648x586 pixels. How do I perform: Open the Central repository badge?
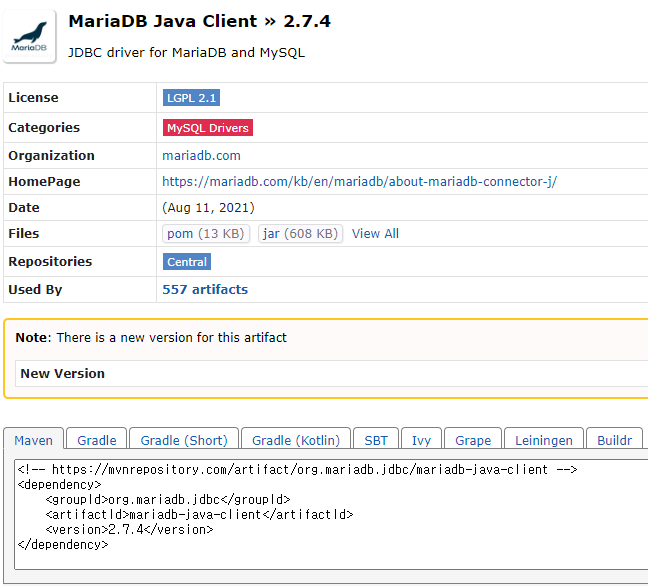187,262
